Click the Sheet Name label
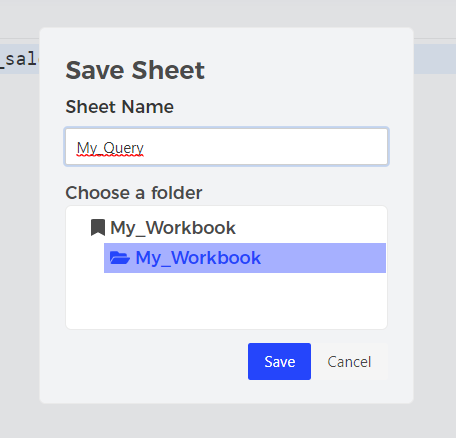 (x=120, y=107)
